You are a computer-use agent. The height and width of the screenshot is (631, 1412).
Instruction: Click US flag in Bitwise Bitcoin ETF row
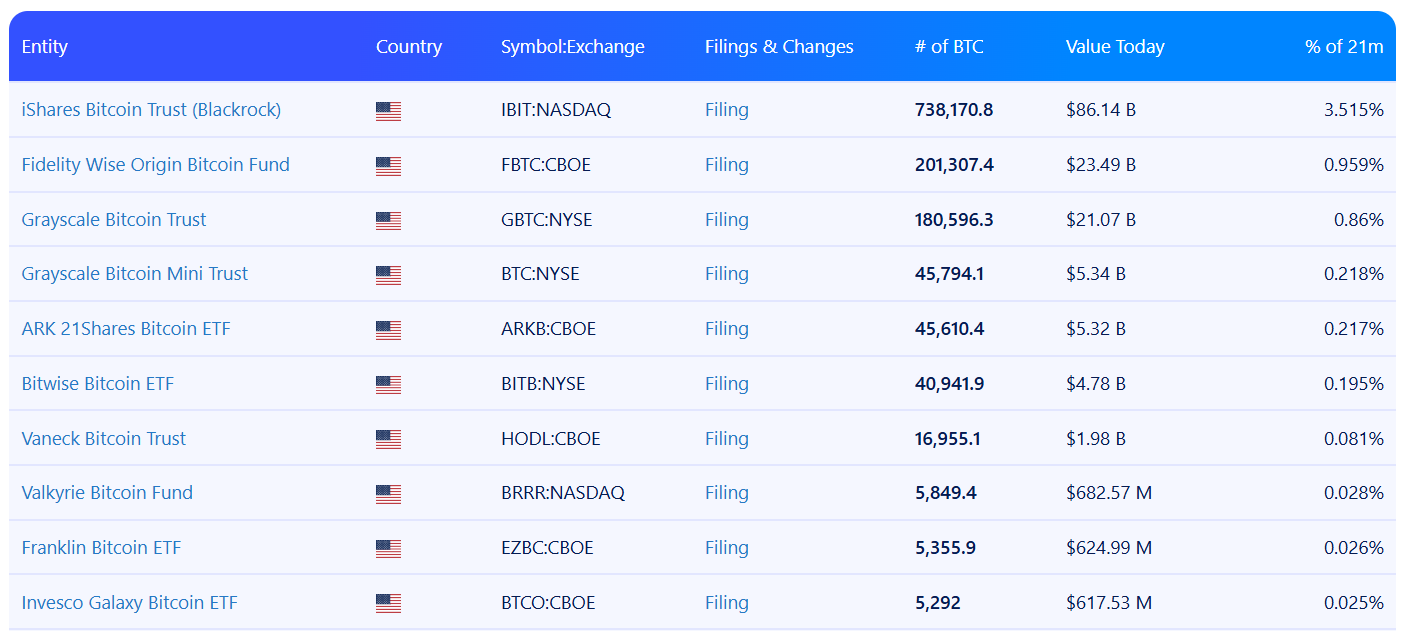pyautogui.click(x=388, y=385)
